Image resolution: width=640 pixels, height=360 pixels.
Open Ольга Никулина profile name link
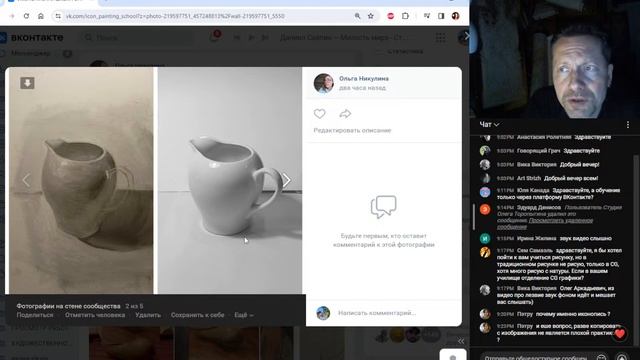click(364, 78)
